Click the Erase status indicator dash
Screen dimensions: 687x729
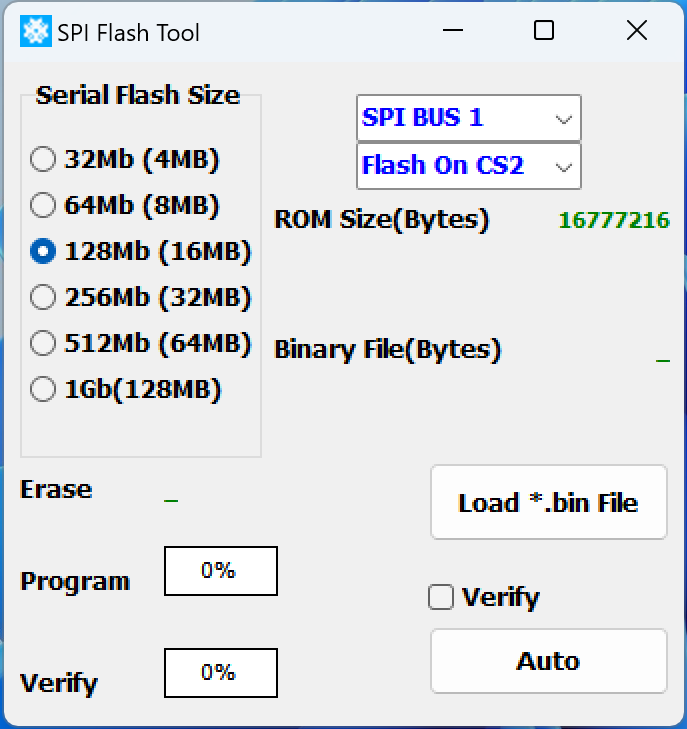point(171,498)
